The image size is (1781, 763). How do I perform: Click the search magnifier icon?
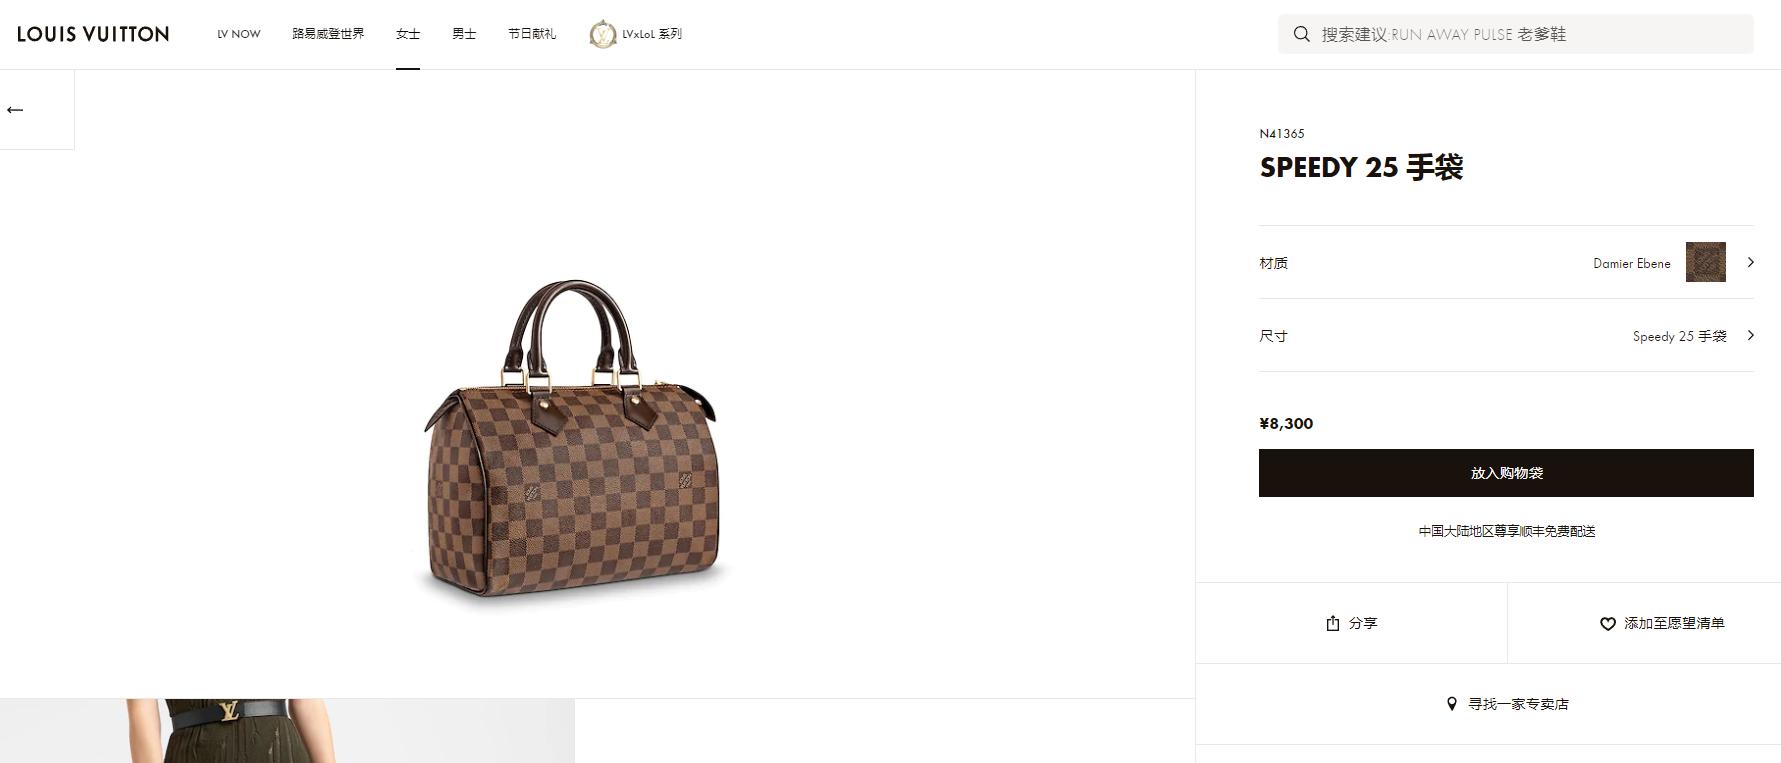point(1301,34)
